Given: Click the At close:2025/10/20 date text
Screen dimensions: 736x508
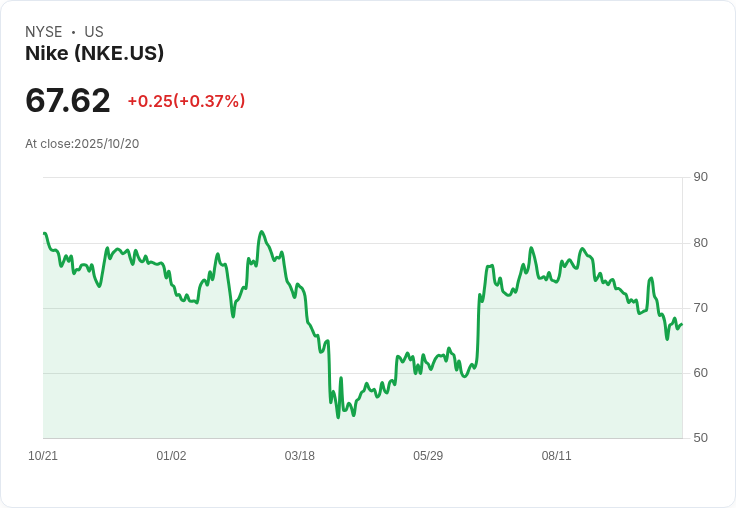Looking at the screenshot, I should (x=82, y=144).
